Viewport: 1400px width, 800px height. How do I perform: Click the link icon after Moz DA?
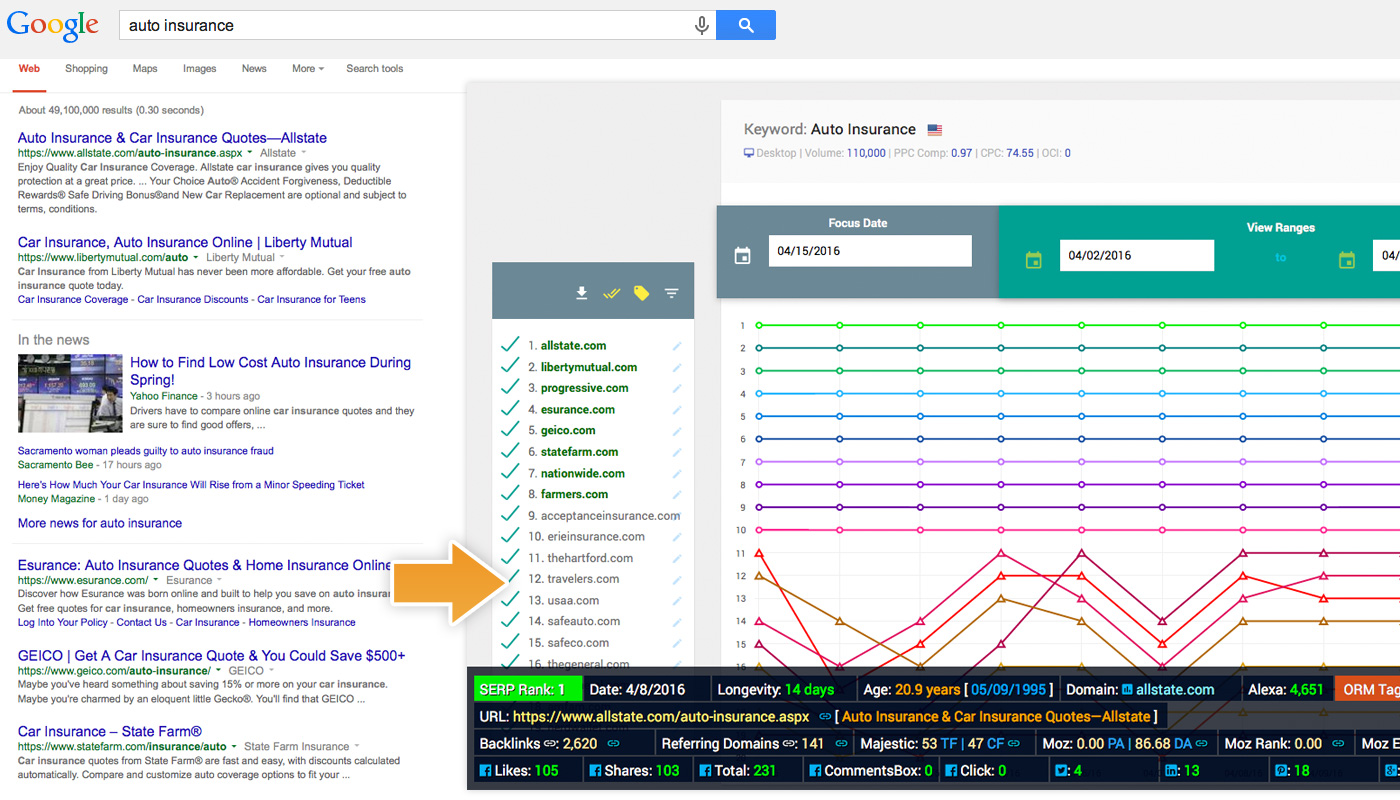coord(1201,744)
